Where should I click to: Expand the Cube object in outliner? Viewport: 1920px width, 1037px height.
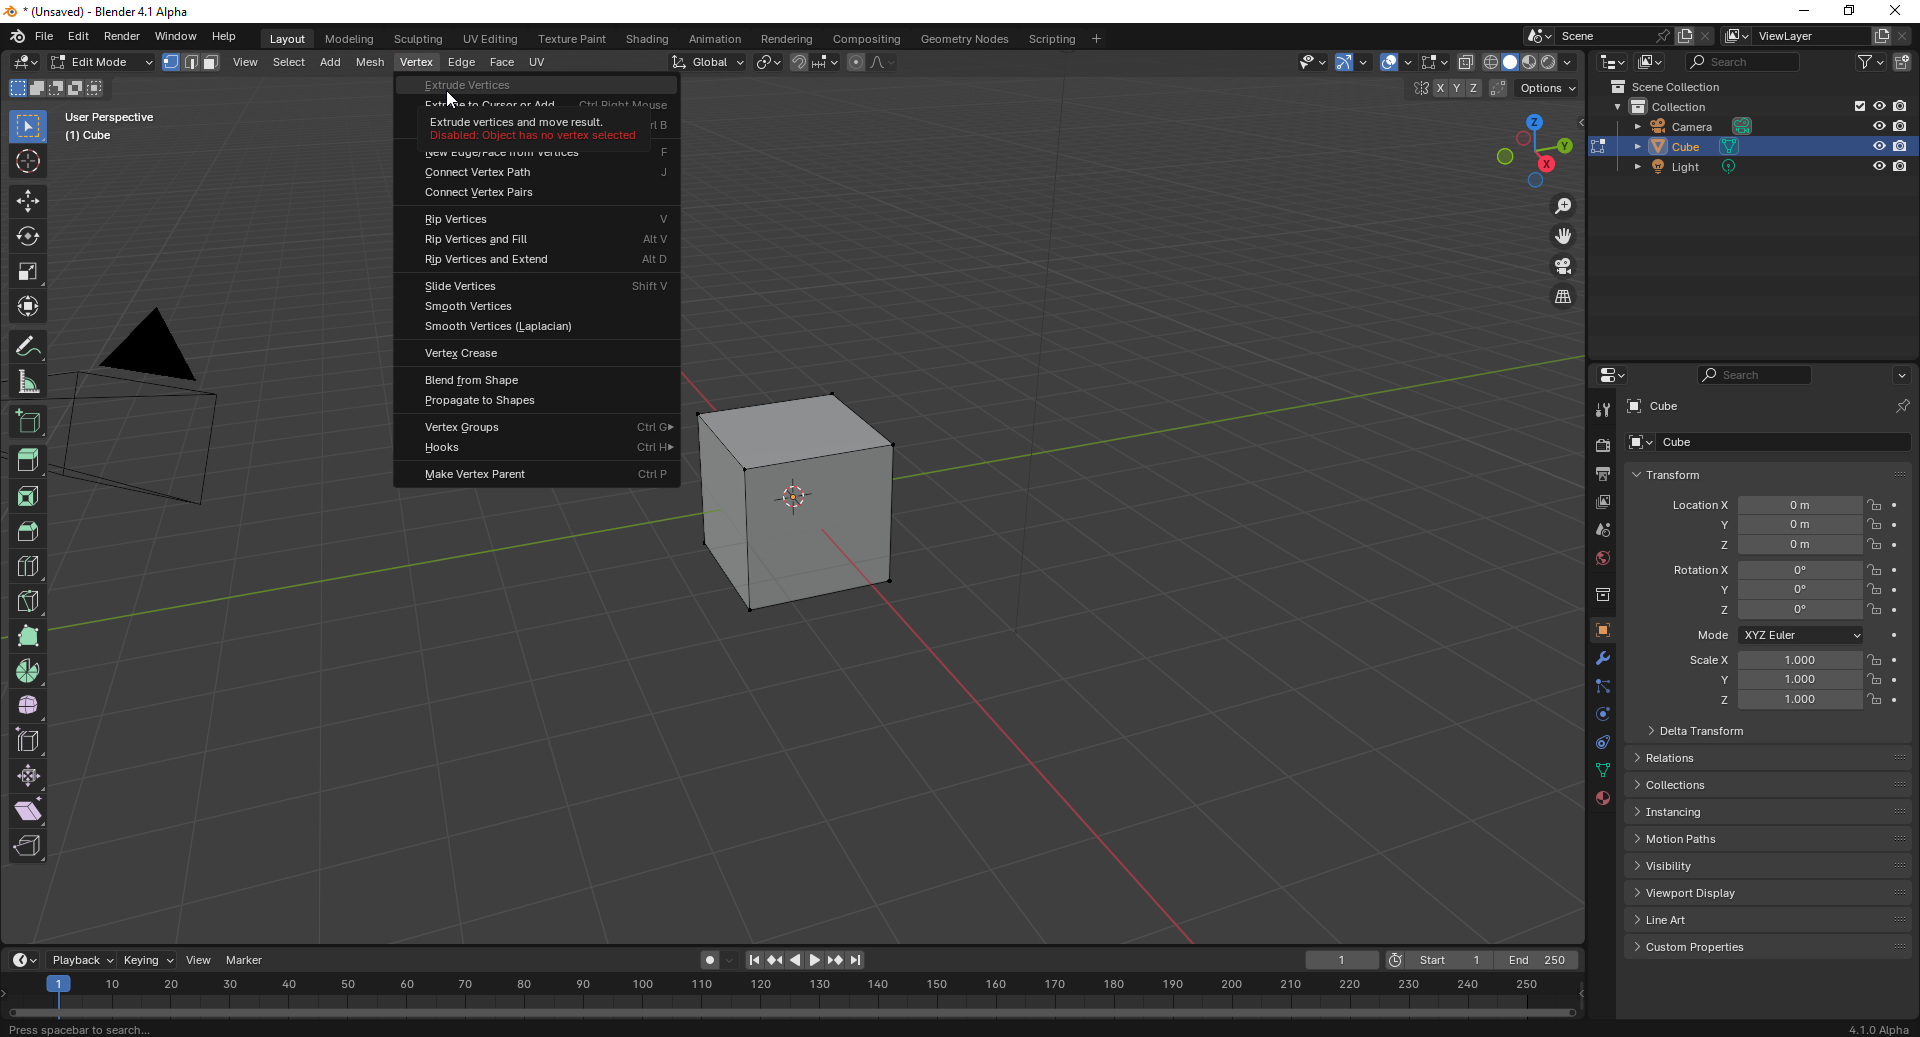click(1637, 146)
